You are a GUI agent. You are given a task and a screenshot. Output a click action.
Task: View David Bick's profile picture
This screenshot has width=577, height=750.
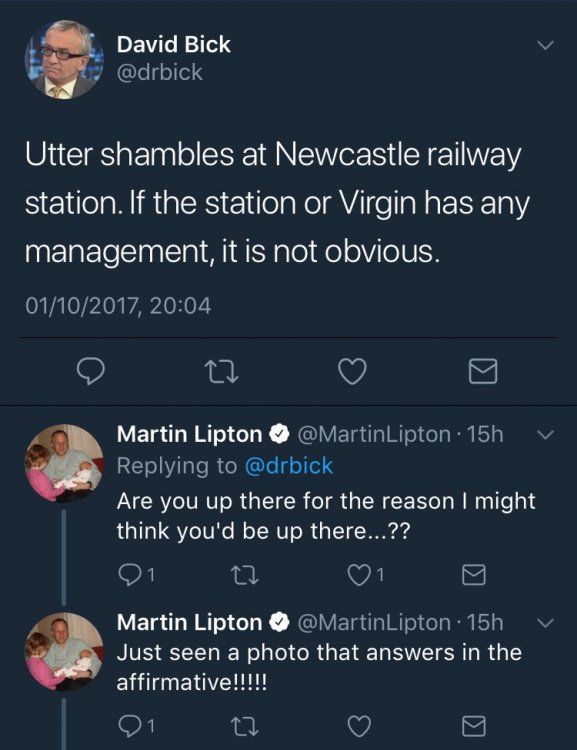tap(64, 59)
